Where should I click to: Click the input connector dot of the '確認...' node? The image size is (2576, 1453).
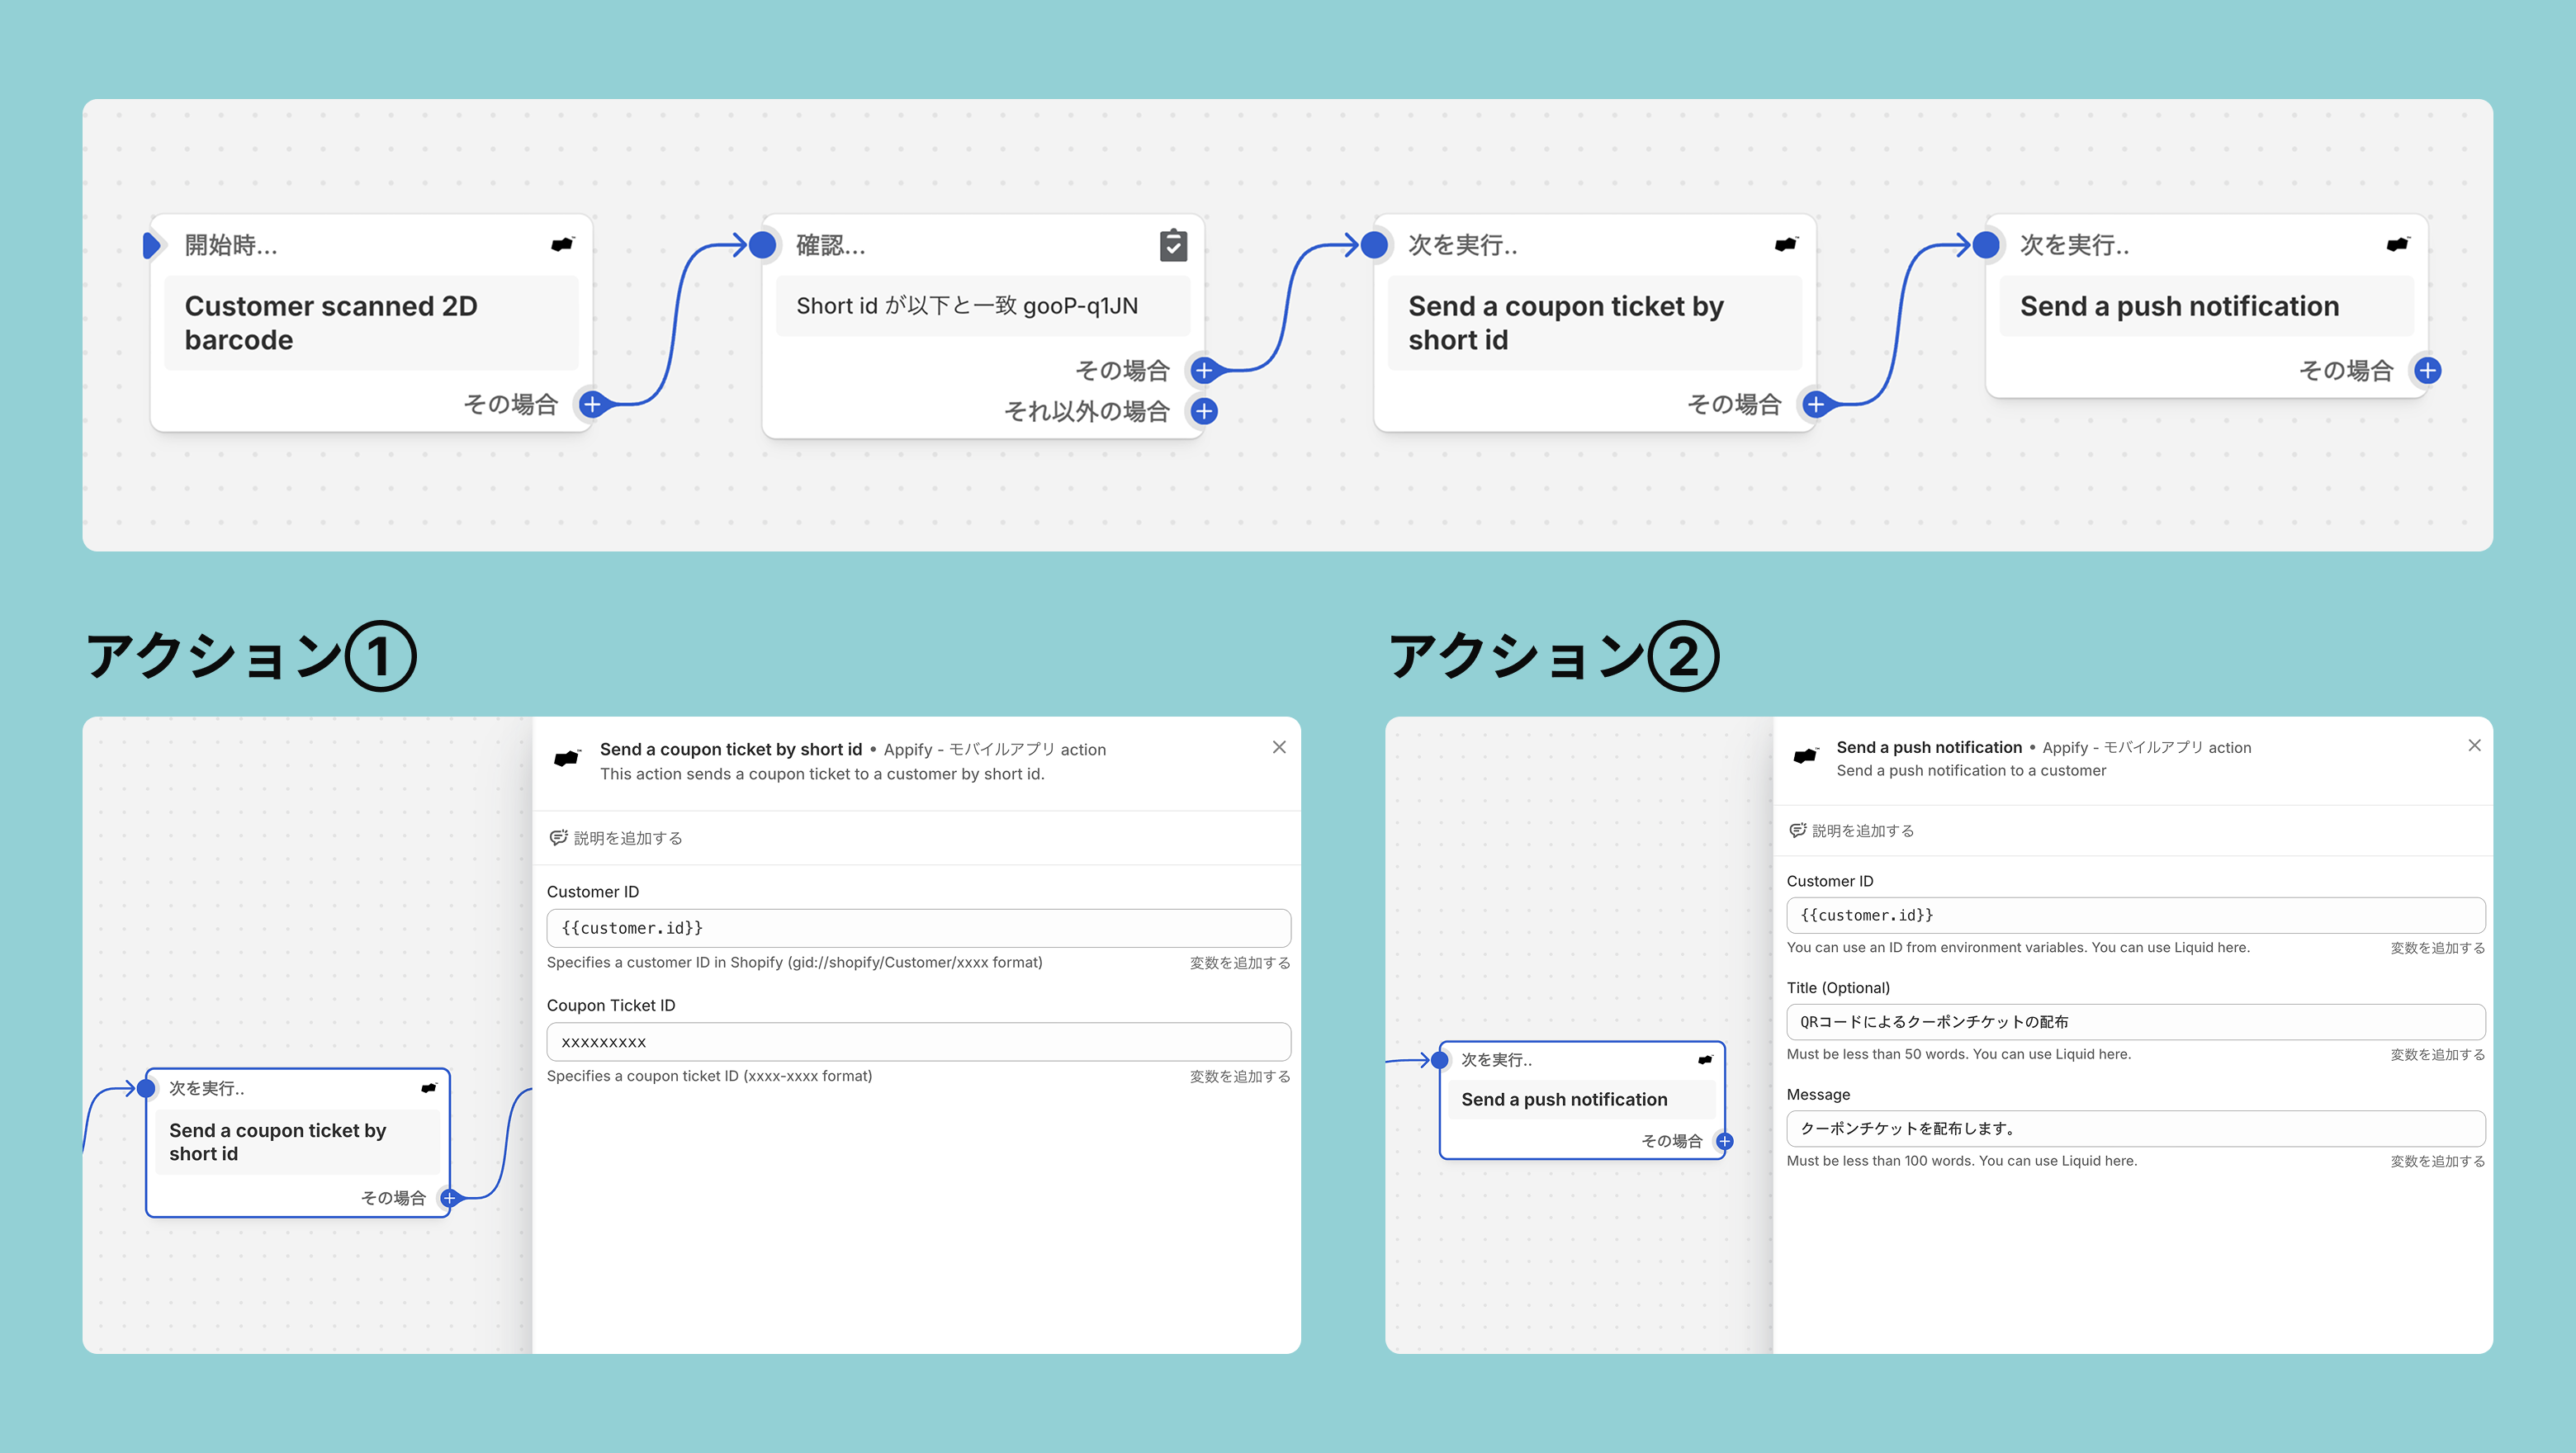tap(762, 244)
